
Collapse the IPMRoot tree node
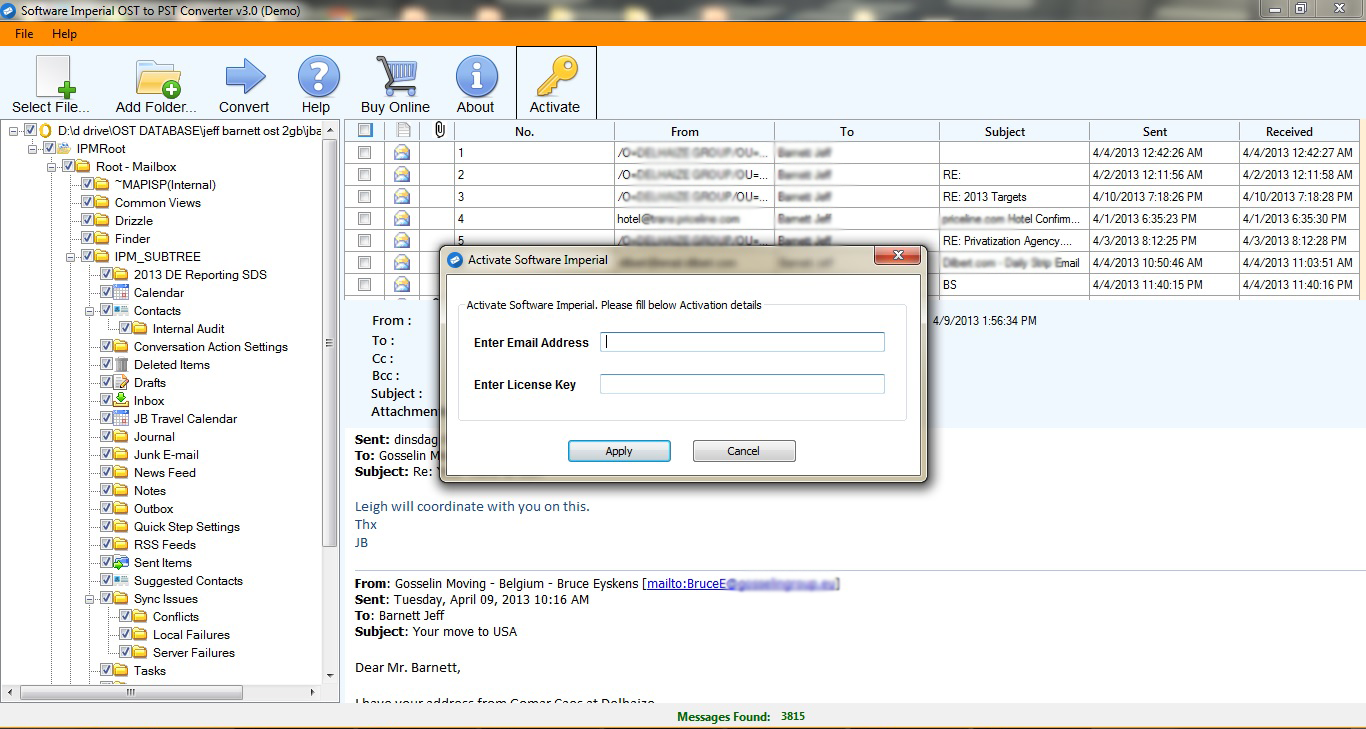click(33, 148)
